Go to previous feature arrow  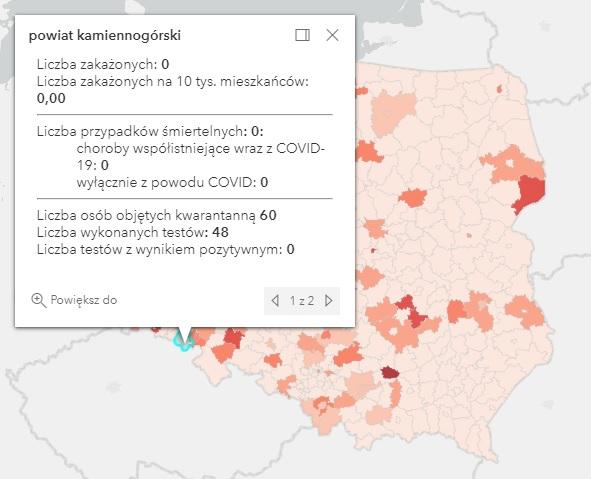[x=275, y=300]
